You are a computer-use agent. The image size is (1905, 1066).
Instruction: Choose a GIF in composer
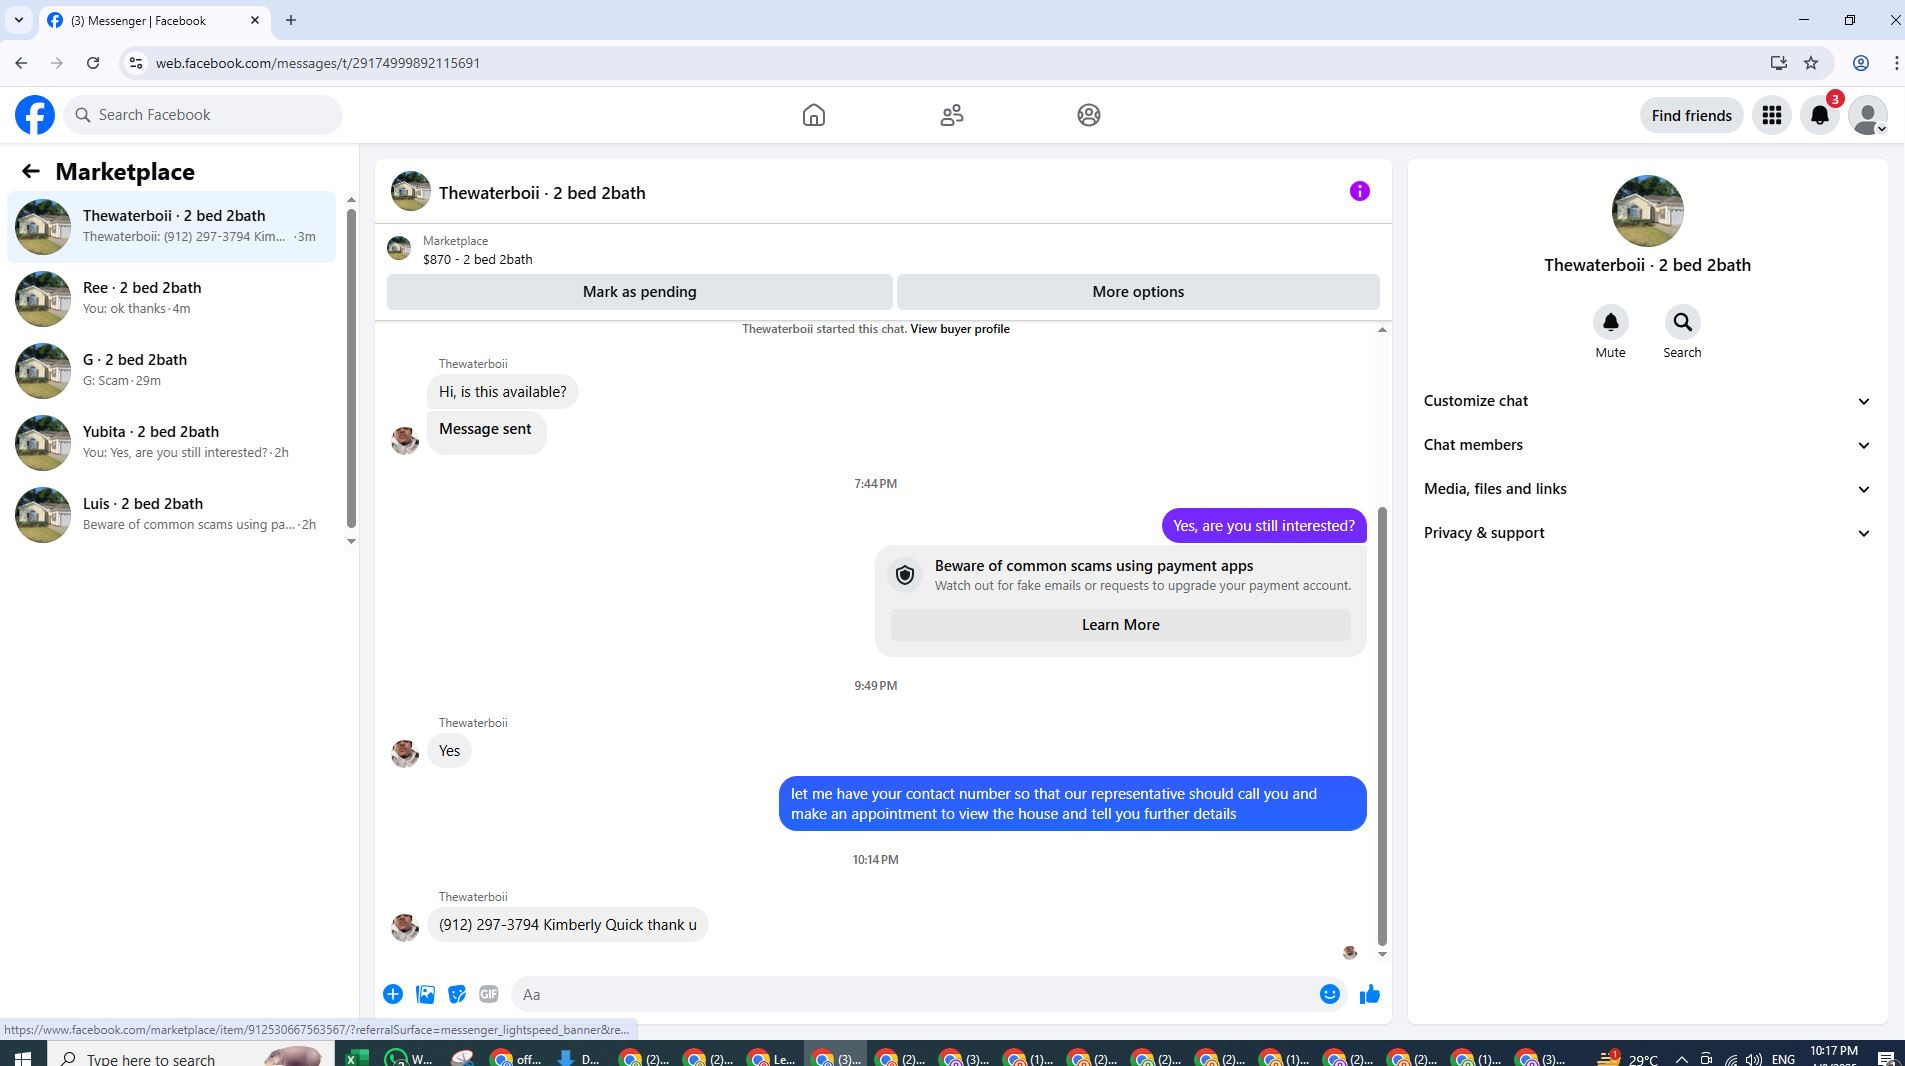(489, 994)
